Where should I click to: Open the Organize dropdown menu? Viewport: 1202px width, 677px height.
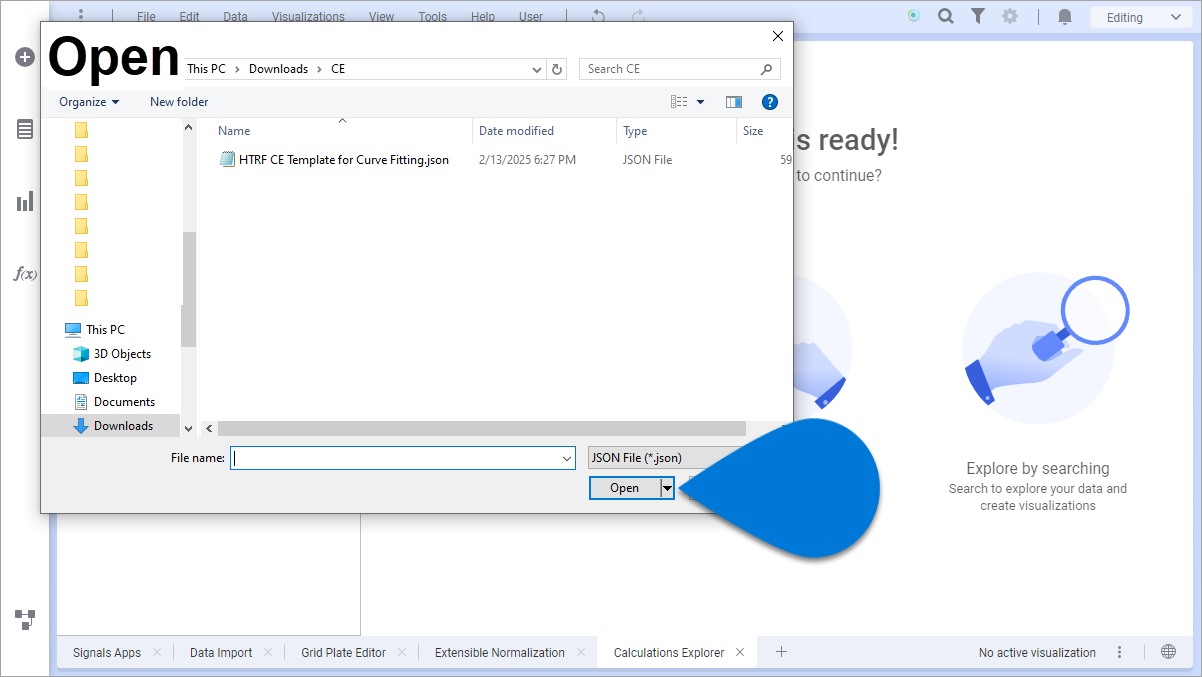pos(89,102)
